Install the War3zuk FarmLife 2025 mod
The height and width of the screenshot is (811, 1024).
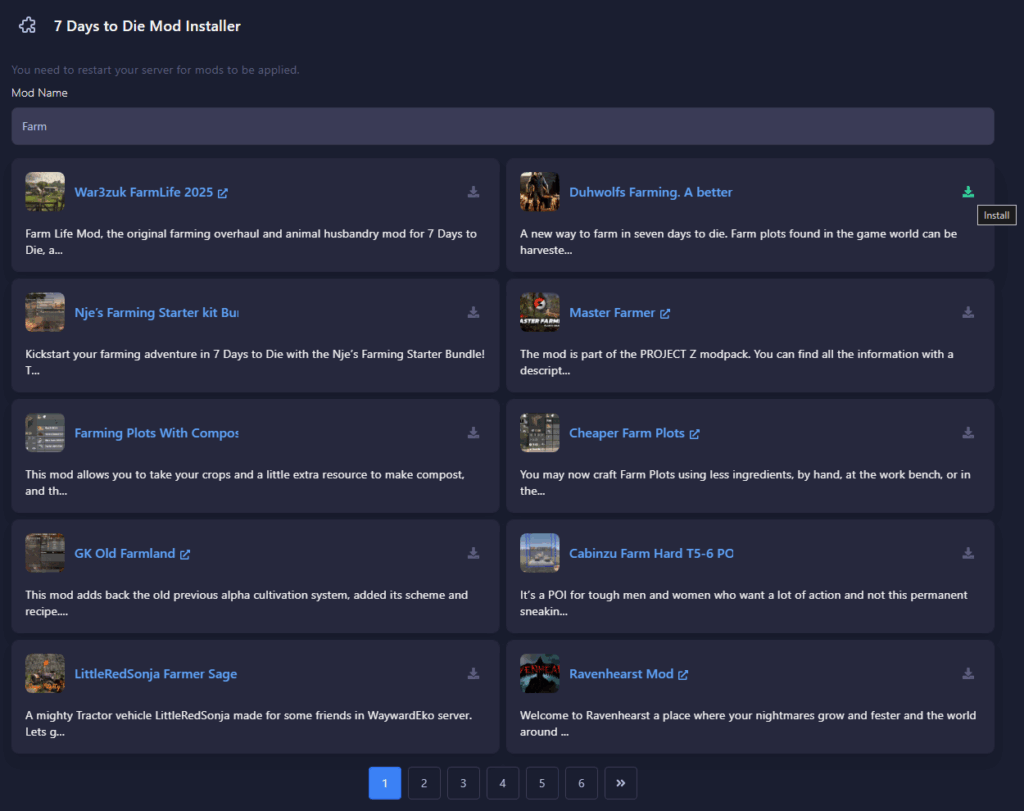click(473, 192)
